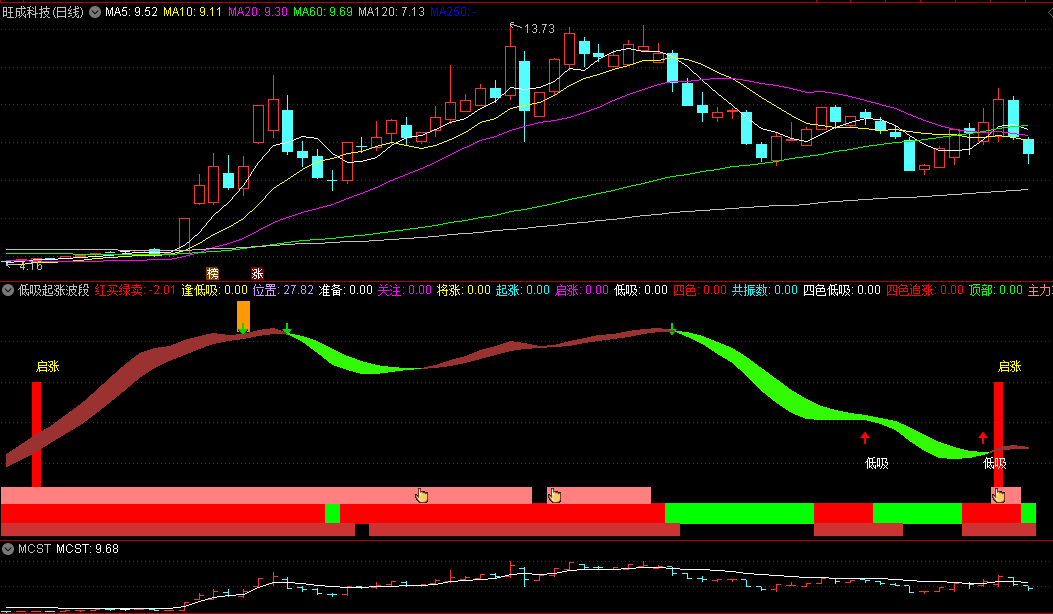1053x614 pixels.
Task: Click the 逢低吸: 0.00 value
Action: (x=214, y=290)
